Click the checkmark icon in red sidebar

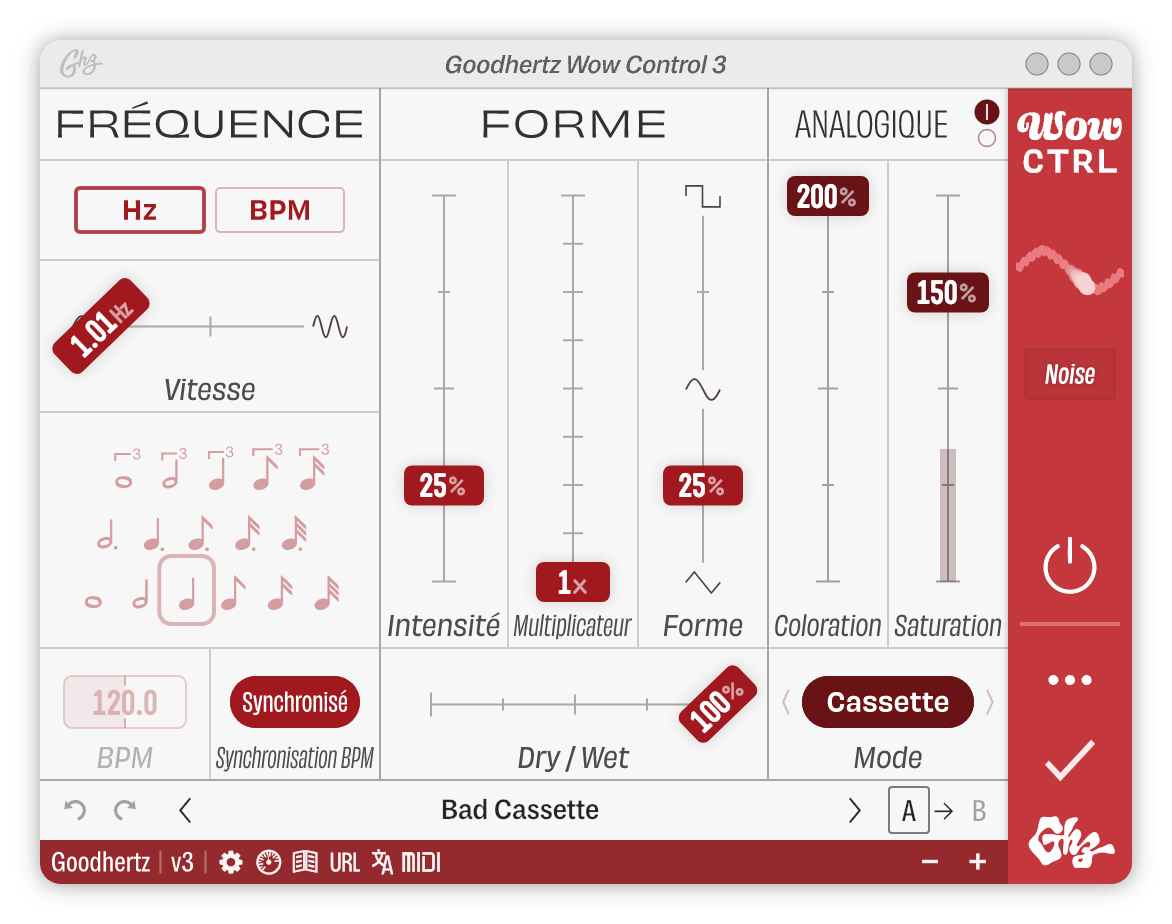1069,761
